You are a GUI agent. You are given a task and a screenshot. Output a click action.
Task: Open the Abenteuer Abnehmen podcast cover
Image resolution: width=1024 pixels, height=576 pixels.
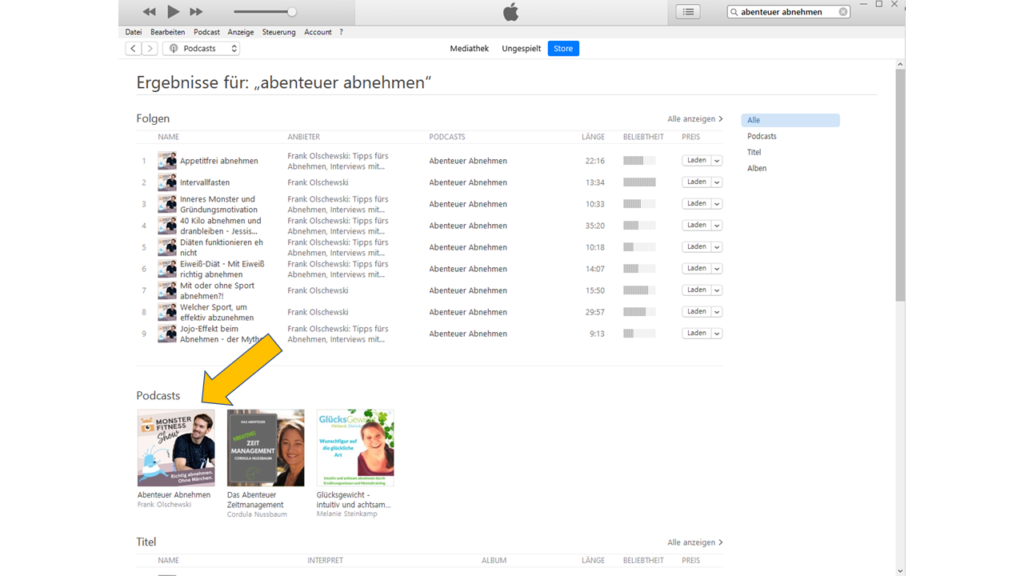point(176,448)
